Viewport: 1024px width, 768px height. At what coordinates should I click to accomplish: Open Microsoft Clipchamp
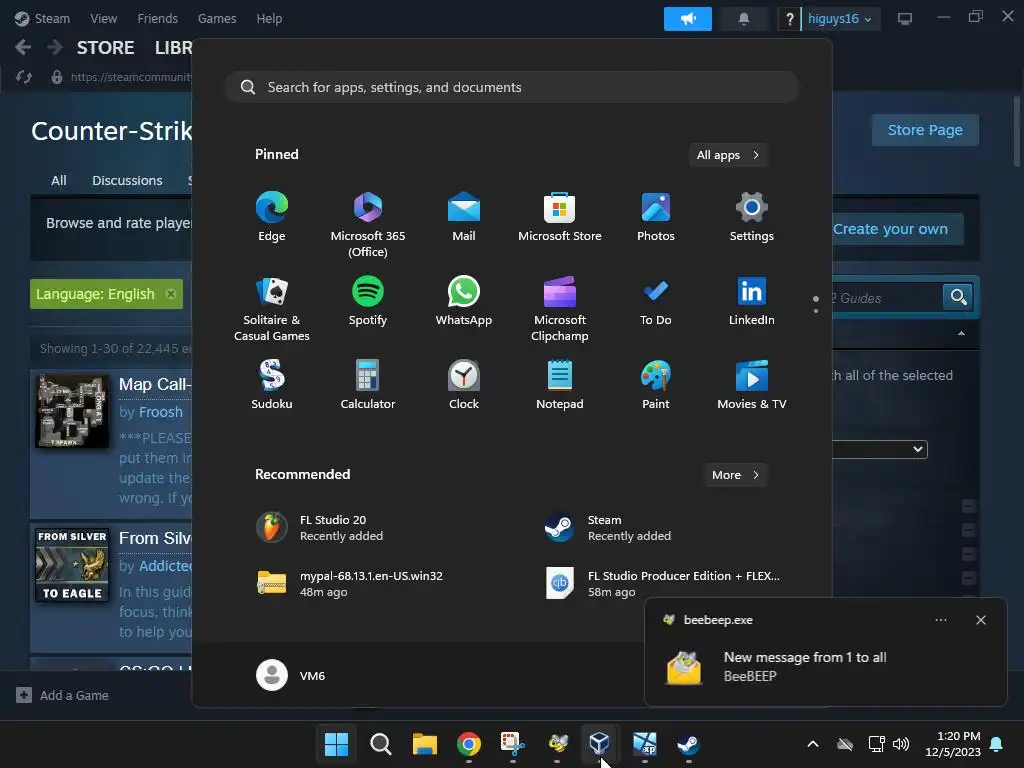pyautogui.click(x=560, y=309)
